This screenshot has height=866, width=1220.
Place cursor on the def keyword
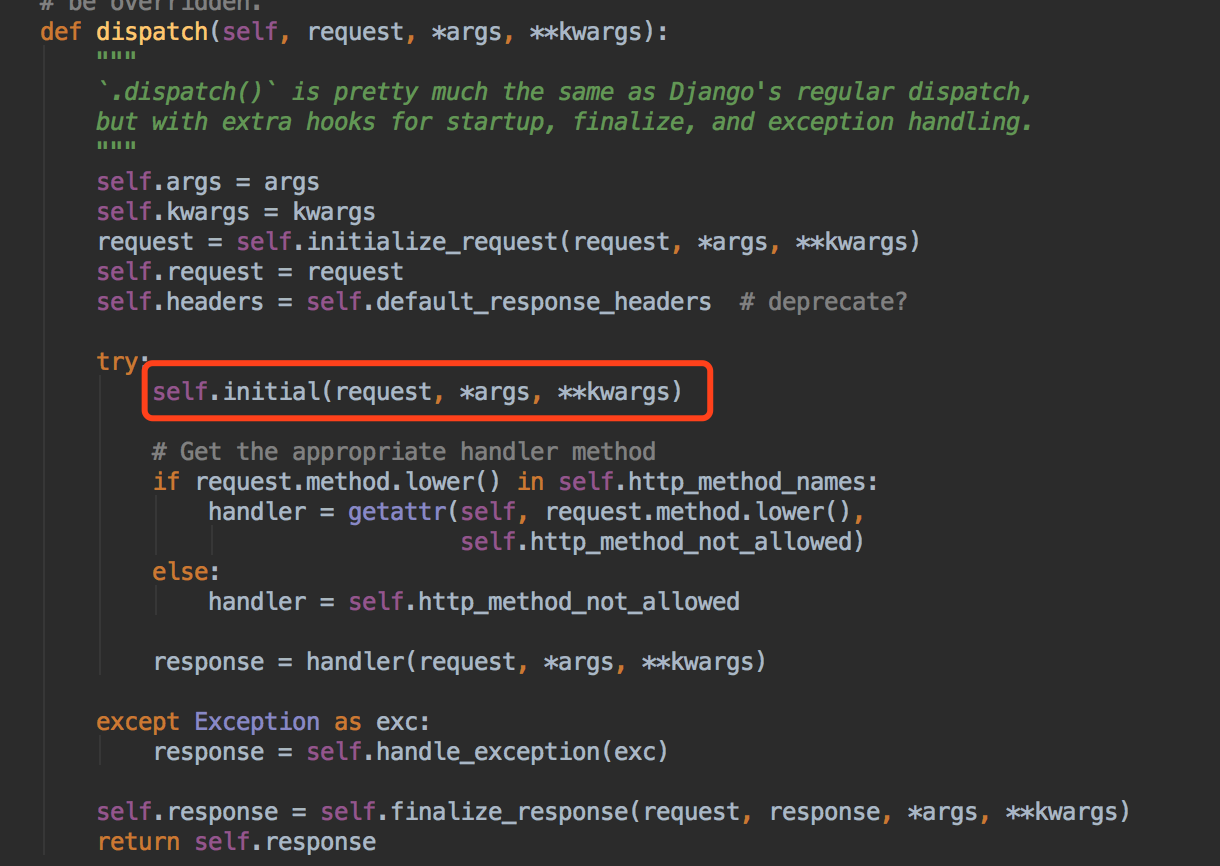(x=61, y=32)
